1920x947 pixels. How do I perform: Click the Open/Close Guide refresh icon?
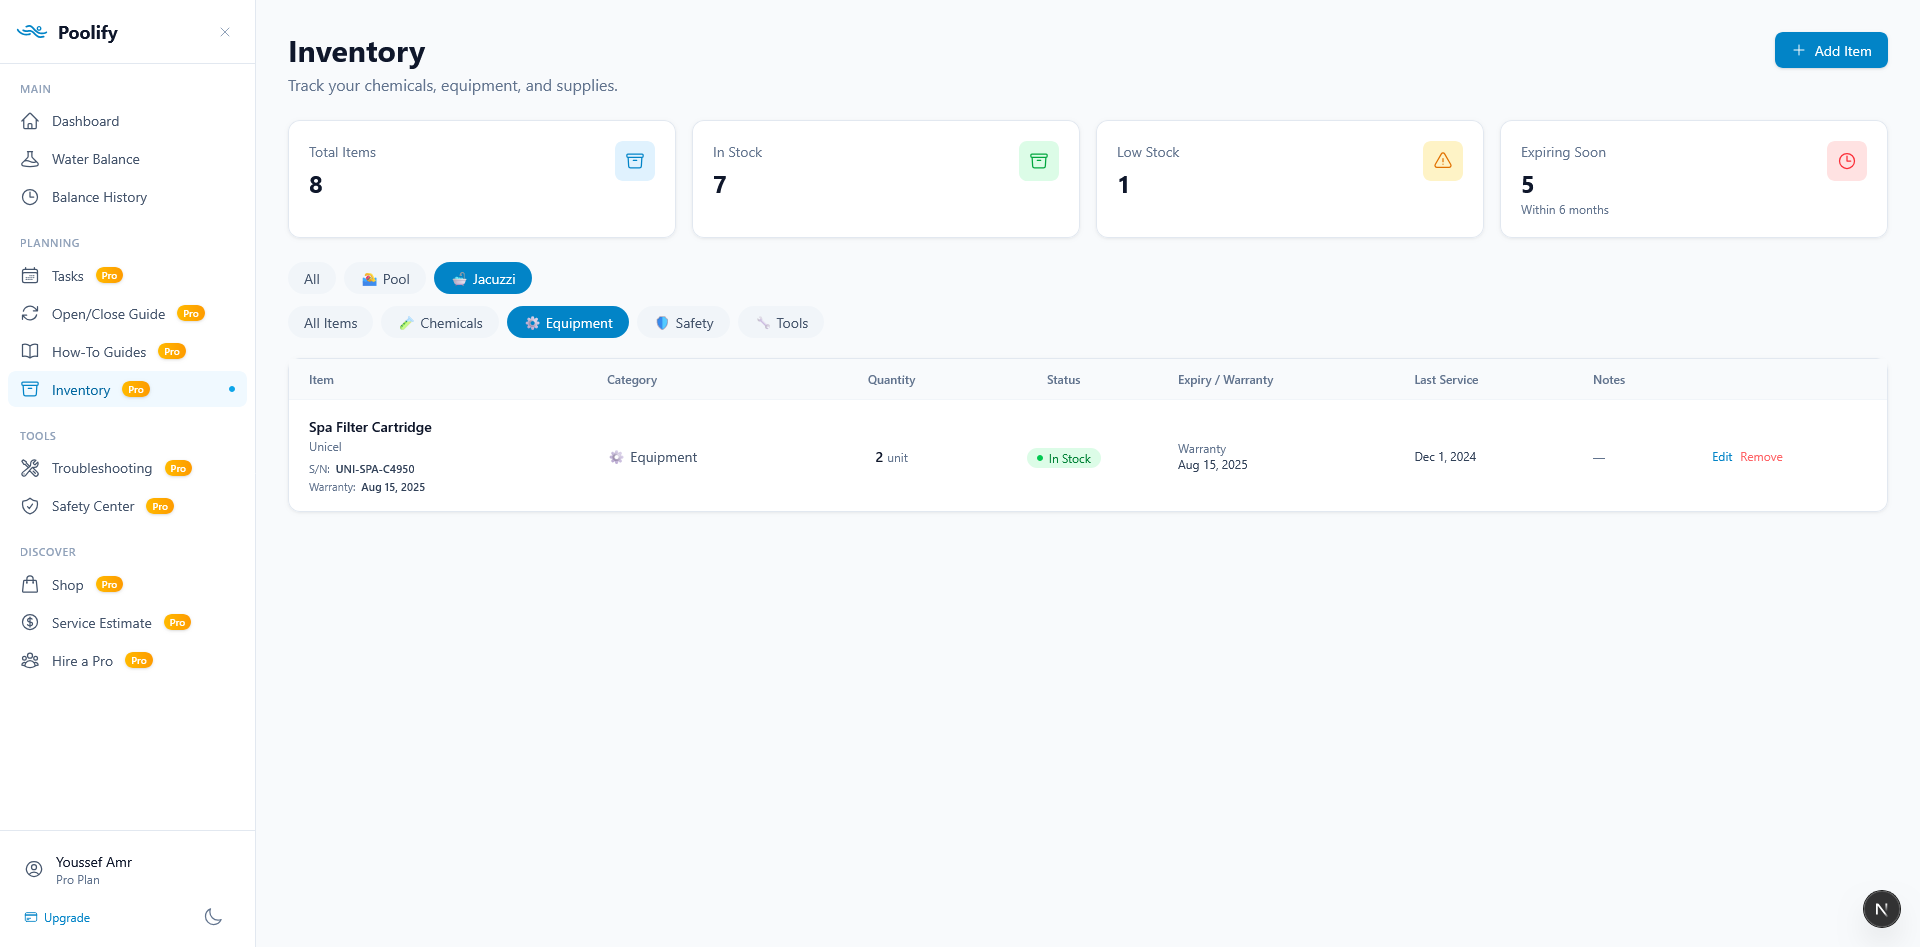pyautogui.click(x=30, y=314)
